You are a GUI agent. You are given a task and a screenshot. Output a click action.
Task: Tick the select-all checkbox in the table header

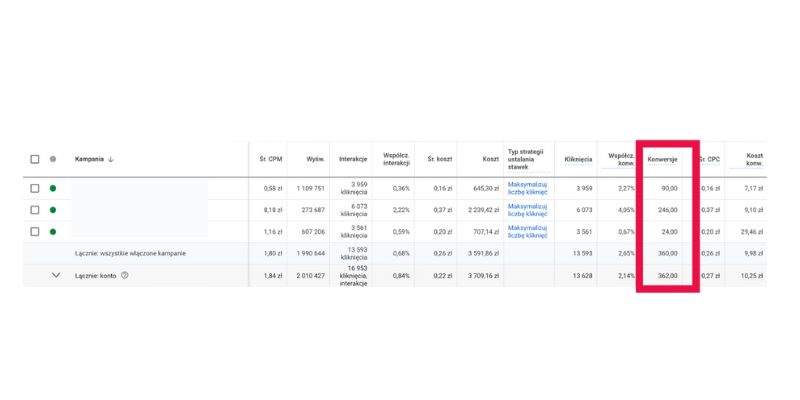pyautogui.click(x=34, y=159)
